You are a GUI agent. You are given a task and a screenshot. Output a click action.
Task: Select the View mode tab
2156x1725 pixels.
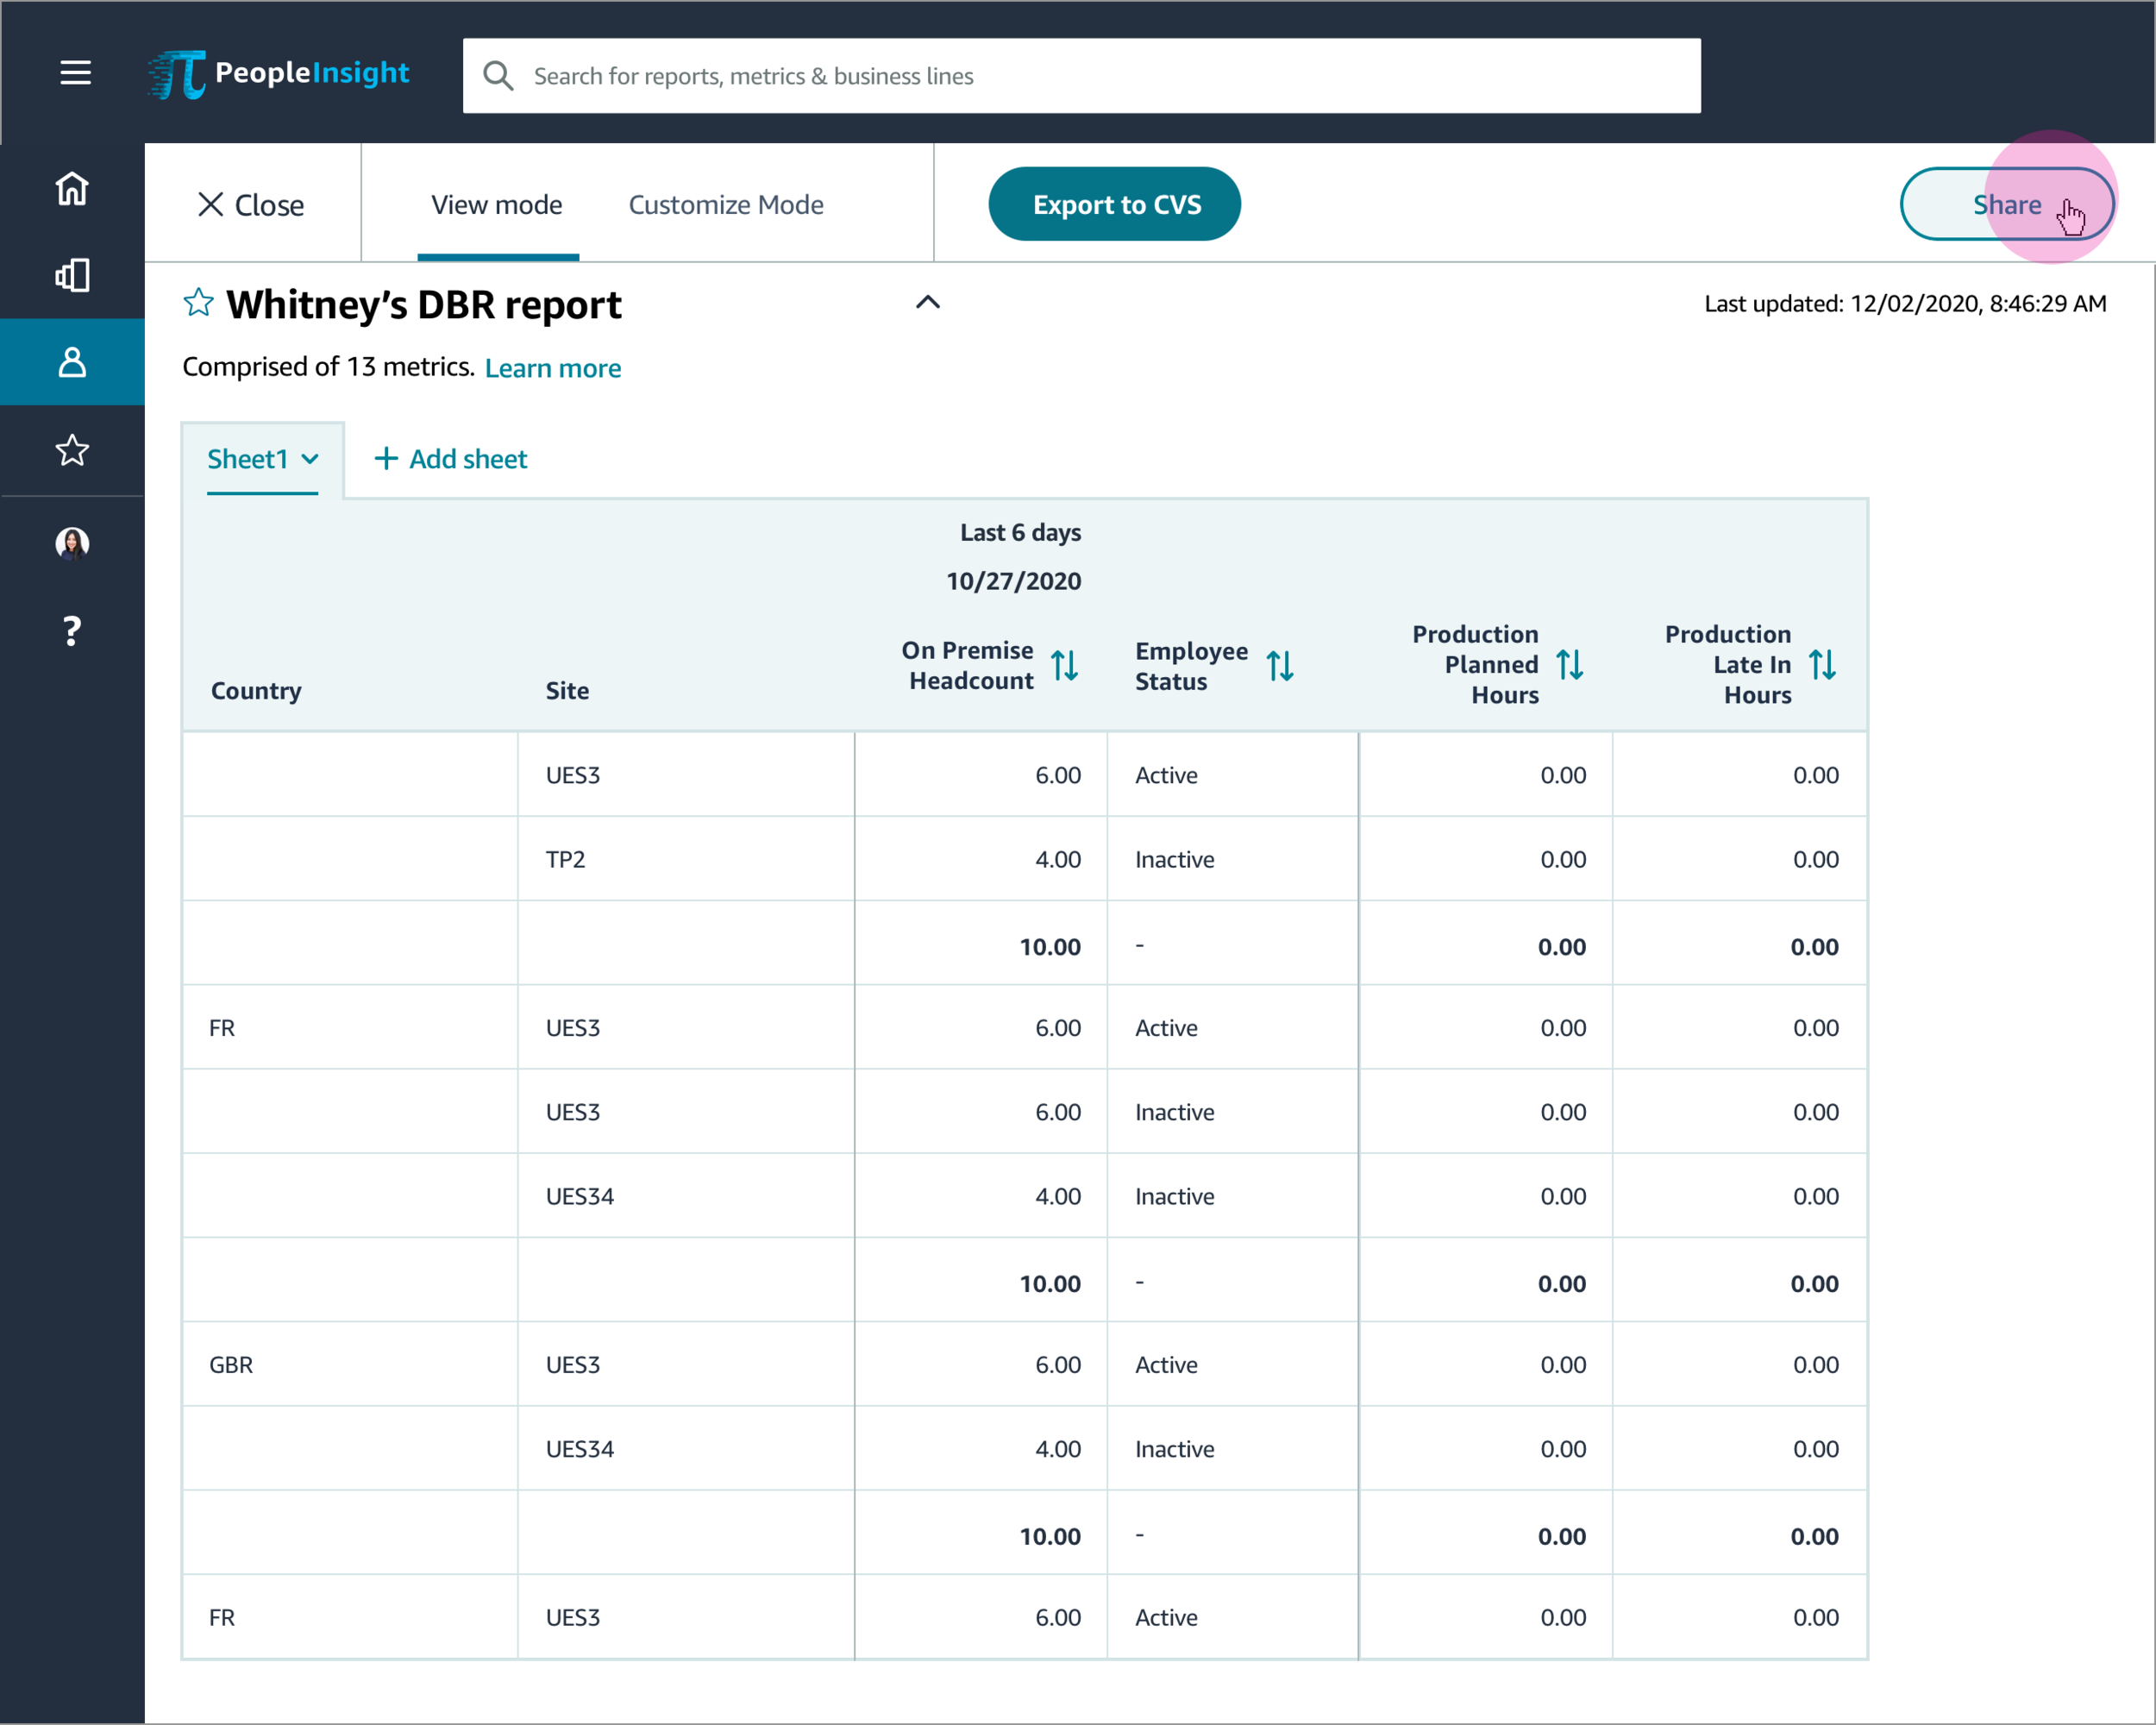497,205
